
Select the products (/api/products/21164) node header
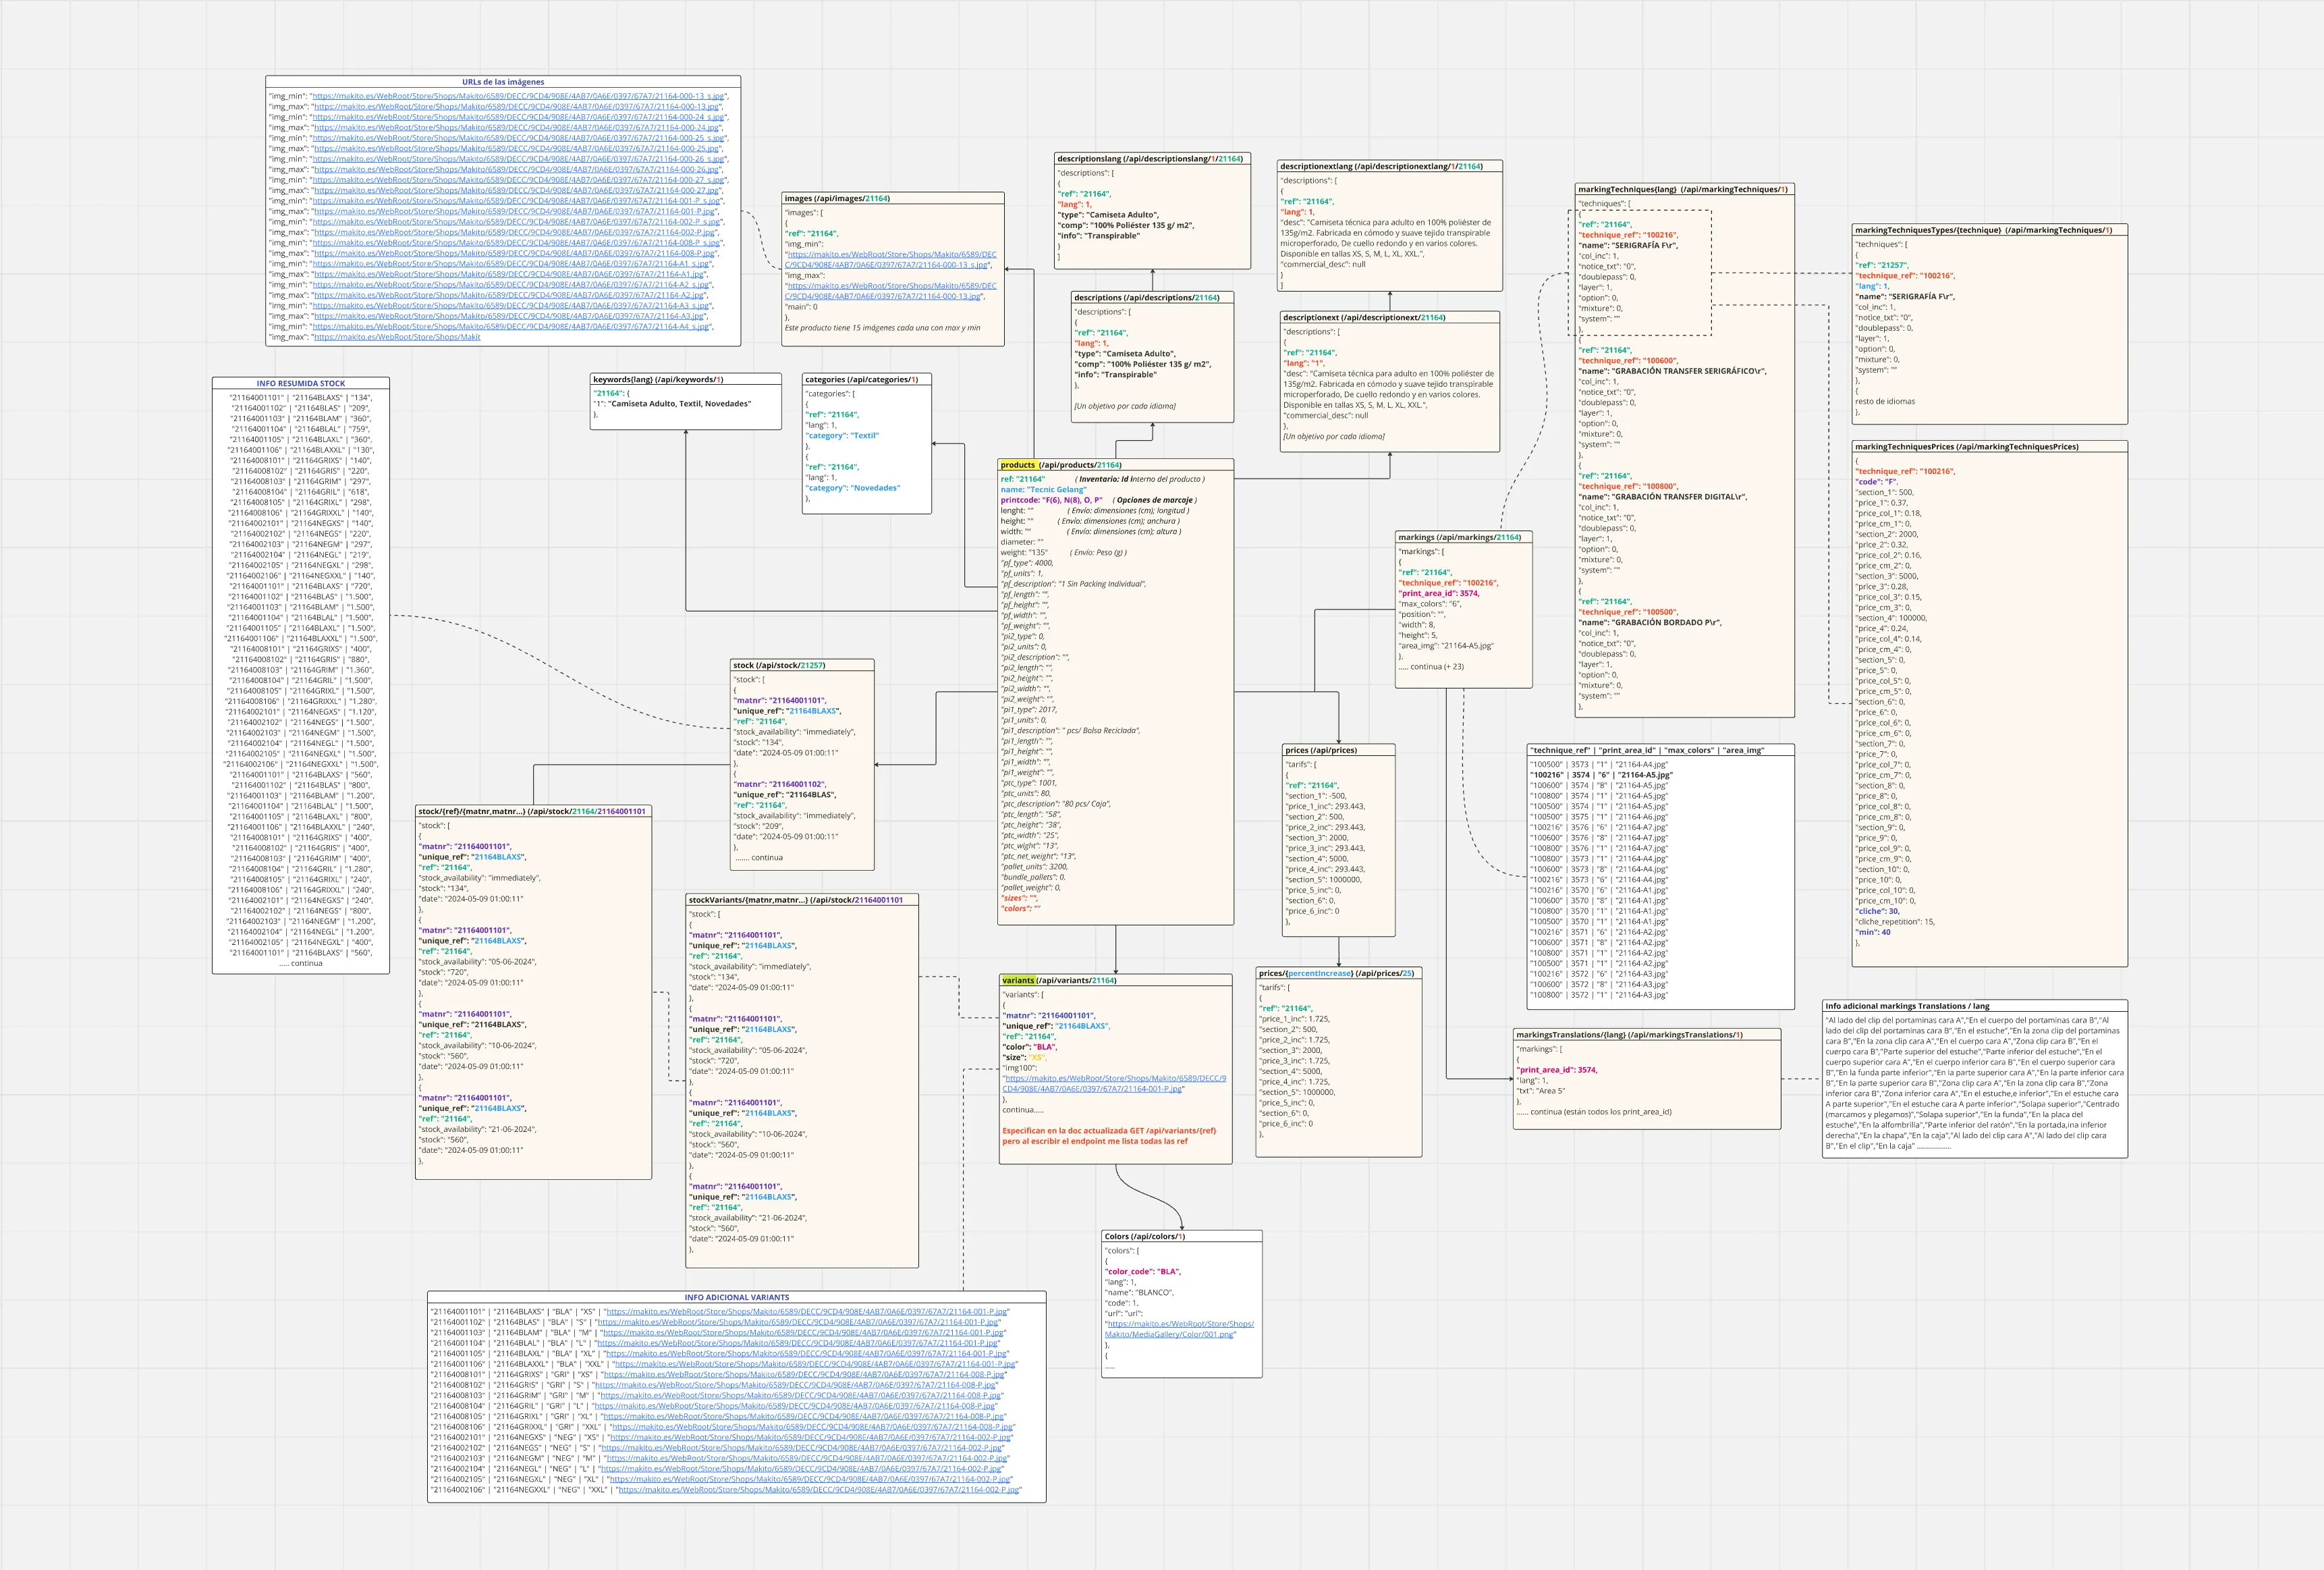(x=1060, y=464)
